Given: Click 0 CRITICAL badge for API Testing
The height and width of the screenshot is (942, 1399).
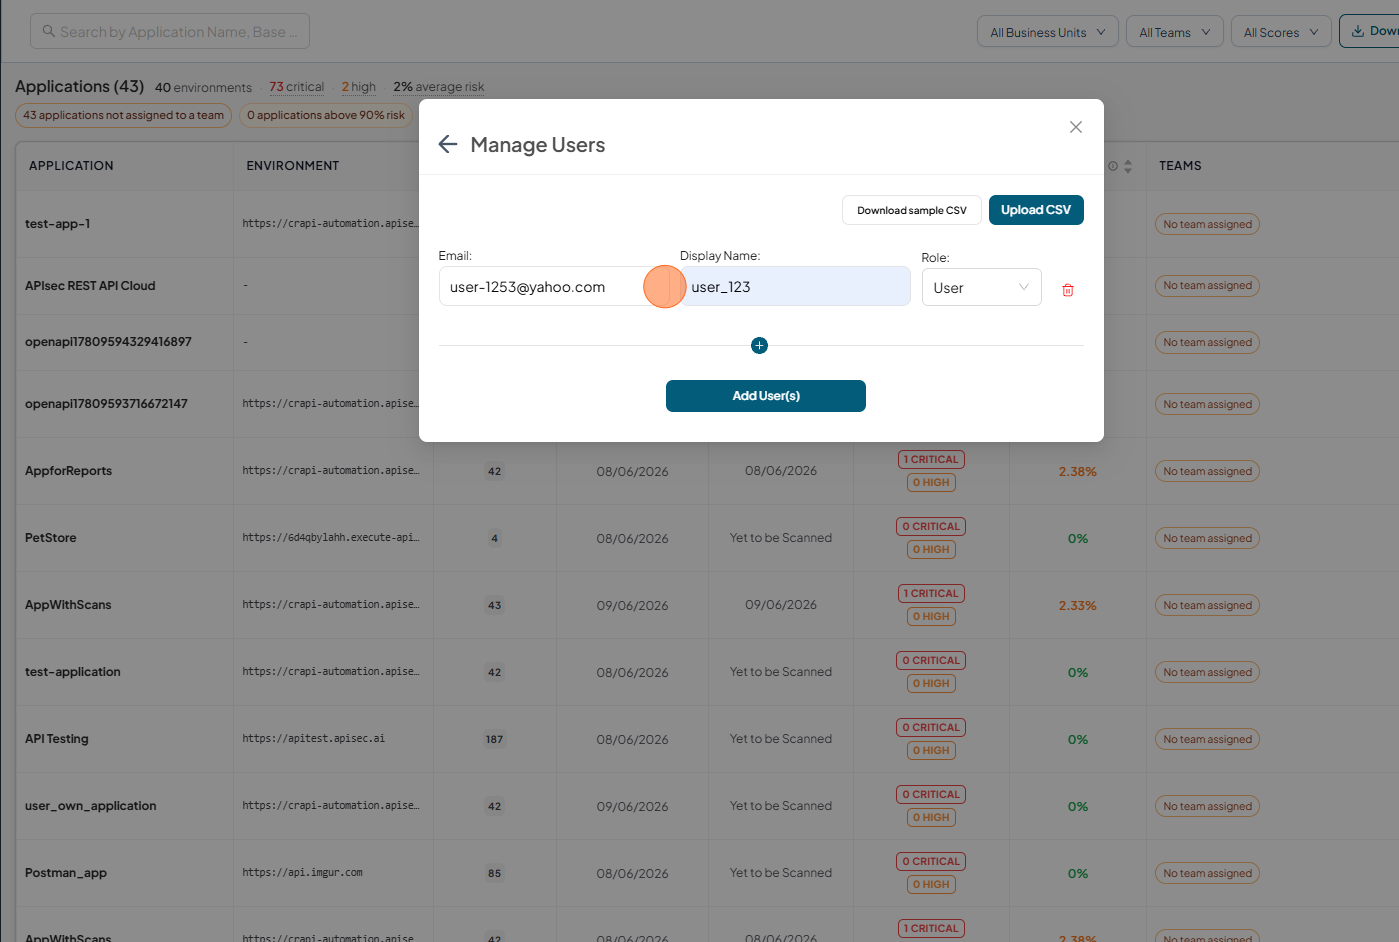Looking at the screenshot, I should (x=931, y=727).
